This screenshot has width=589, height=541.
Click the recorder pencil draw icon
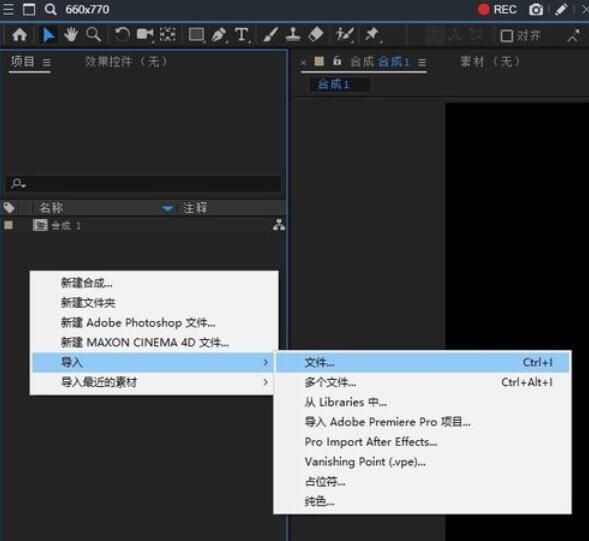[x=561, y=9]
